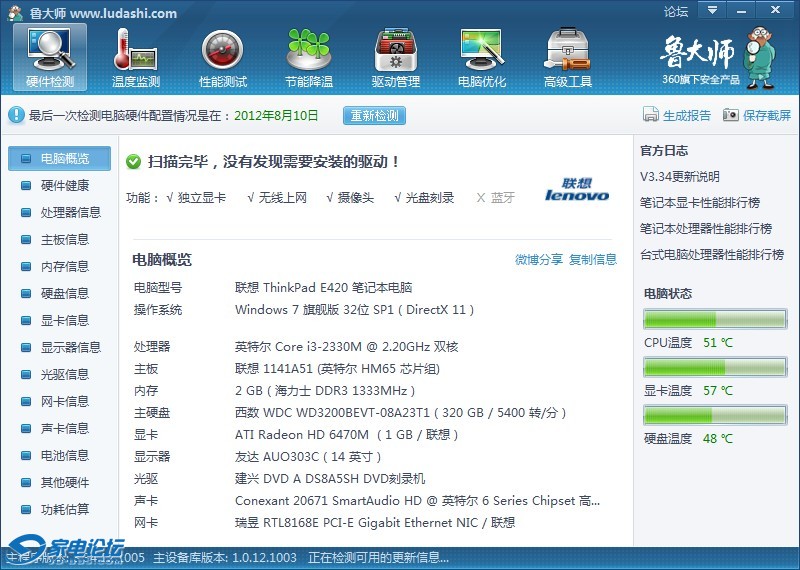Click the 复制信息 copy info link
800x570 pixels.
(593, 260)
